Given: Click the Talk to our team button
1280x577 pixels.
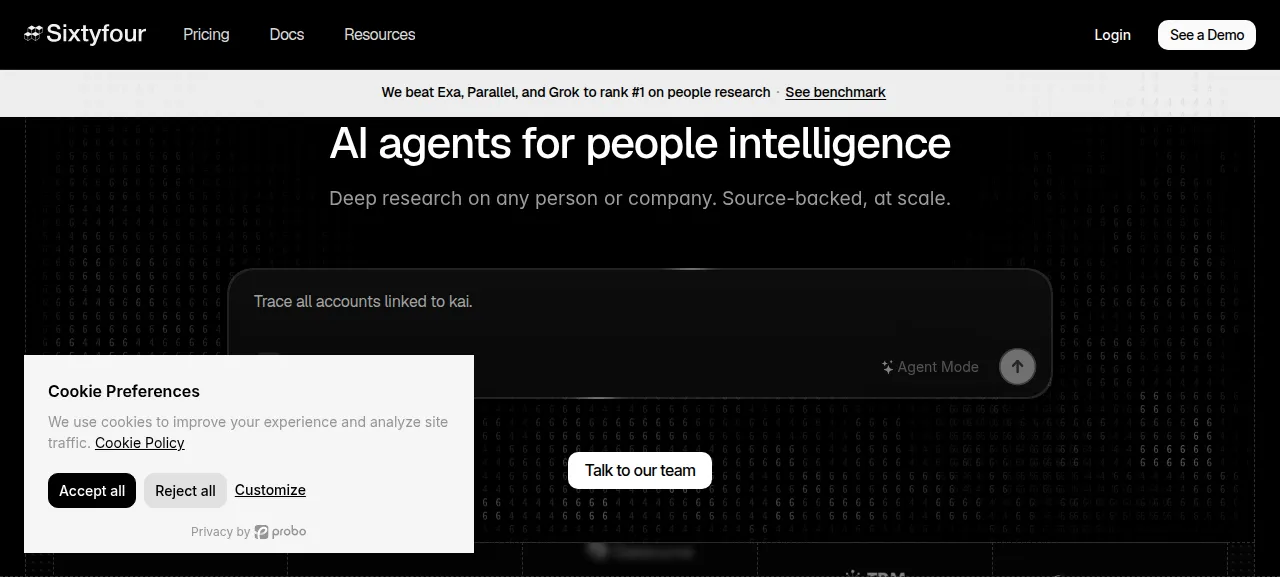Looking at the screenshot, I should click(x=640, y=470).
